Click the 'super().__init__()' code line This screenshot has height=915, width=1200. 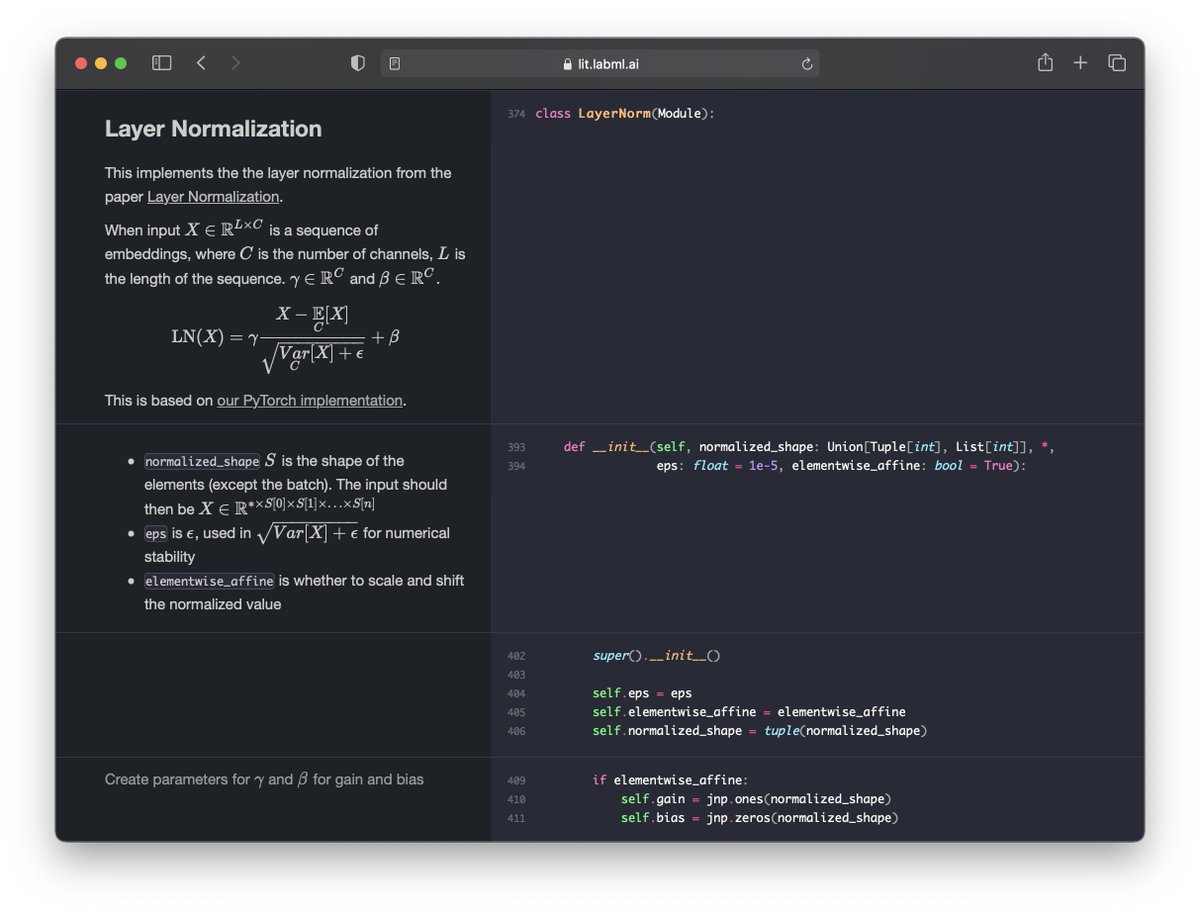coord(656,656)
